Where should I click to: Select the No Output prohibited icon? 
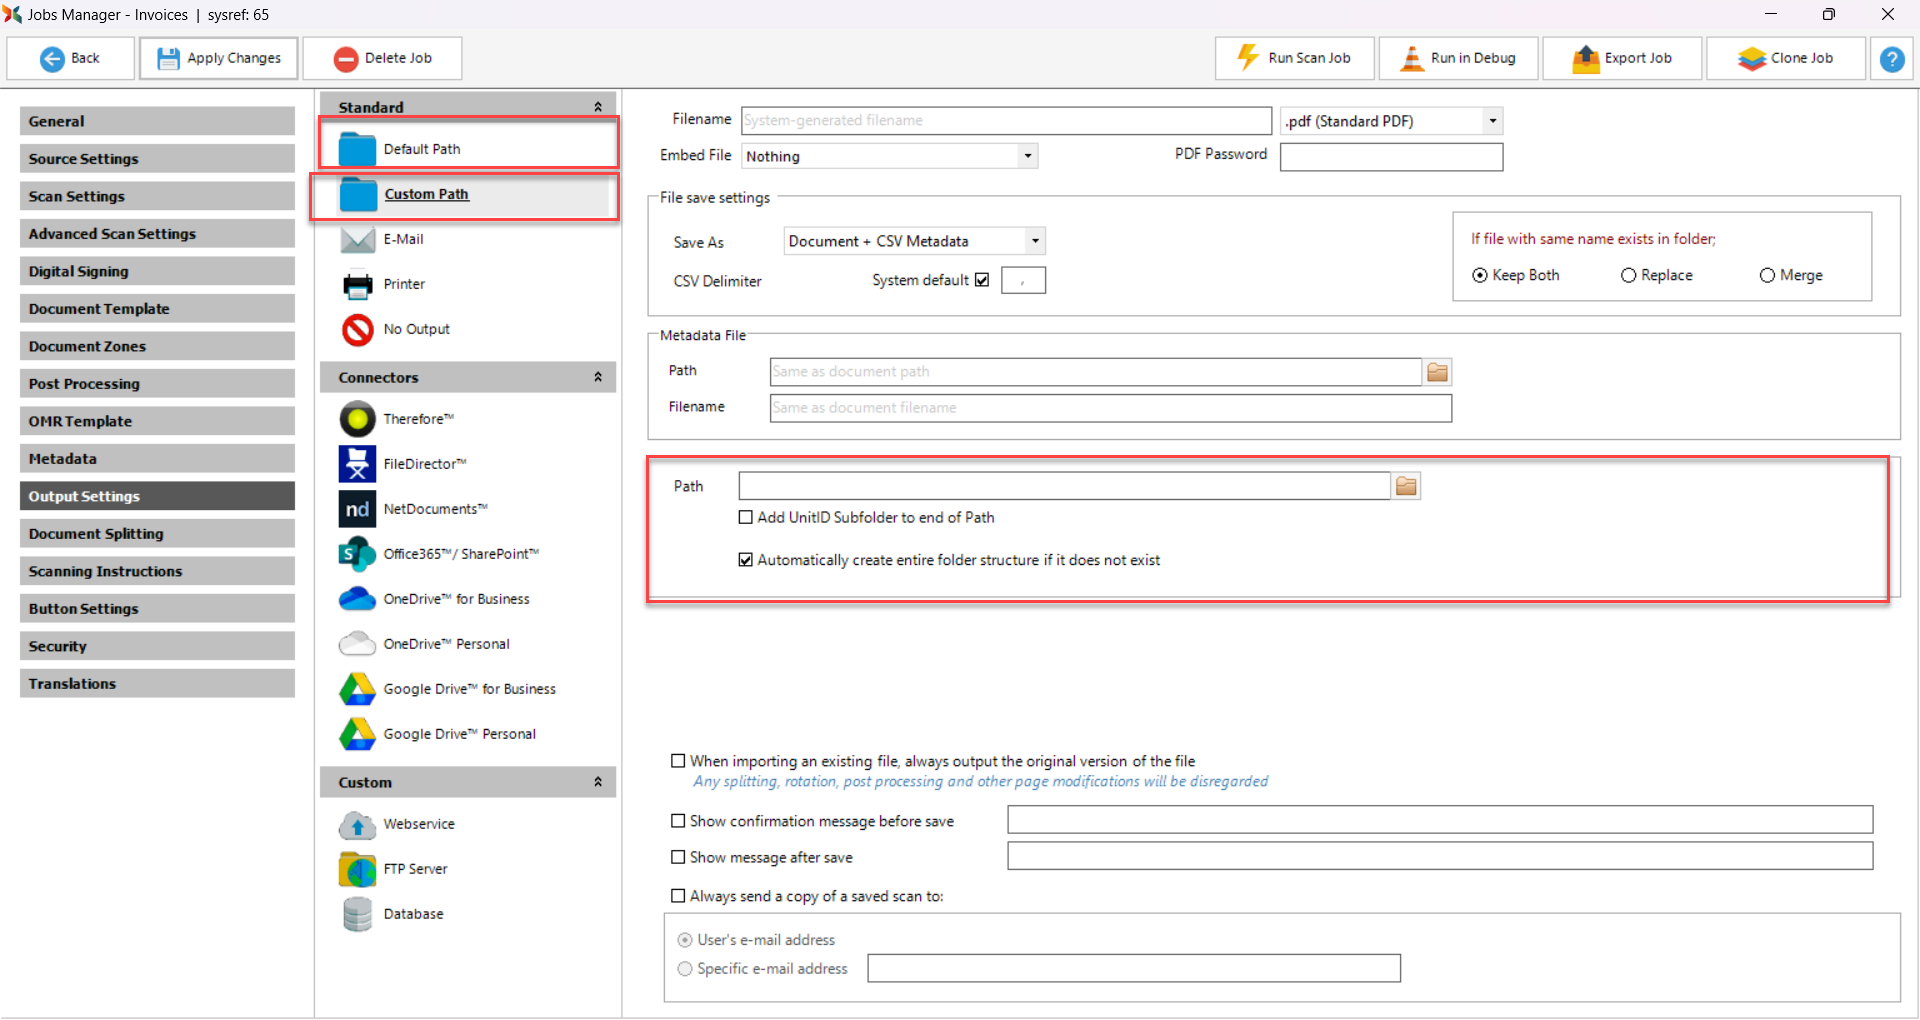pos(357,329)
